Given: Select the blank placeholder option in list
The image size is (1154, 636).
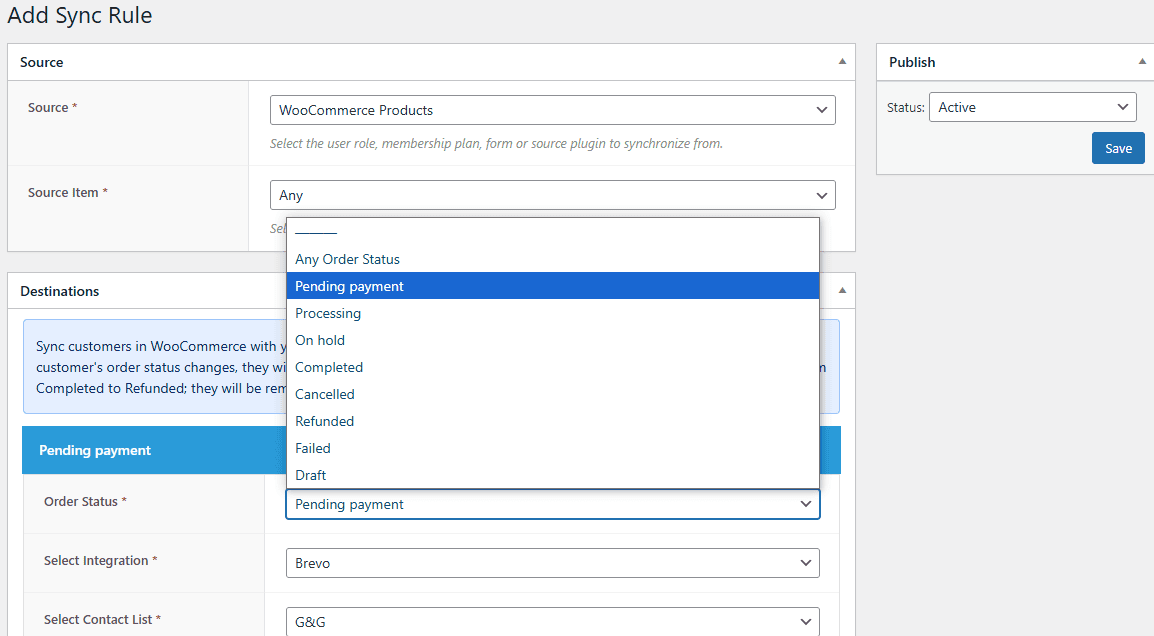Looking at the screenshot, I should coord(552,232).
